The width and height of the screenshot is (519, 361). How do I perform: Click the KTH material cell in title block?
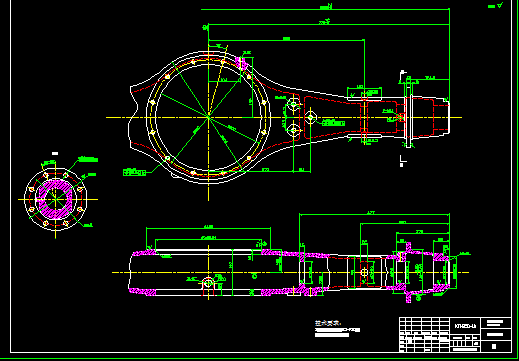(465, 325)
